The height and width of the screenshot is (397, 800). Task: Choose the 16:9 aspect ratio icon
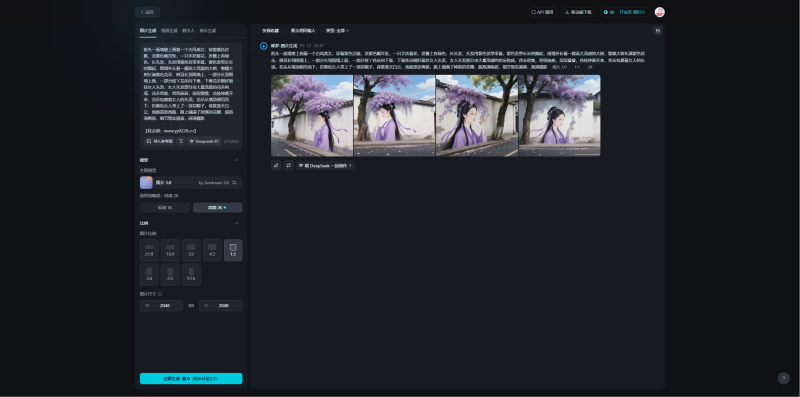point(170,250)
